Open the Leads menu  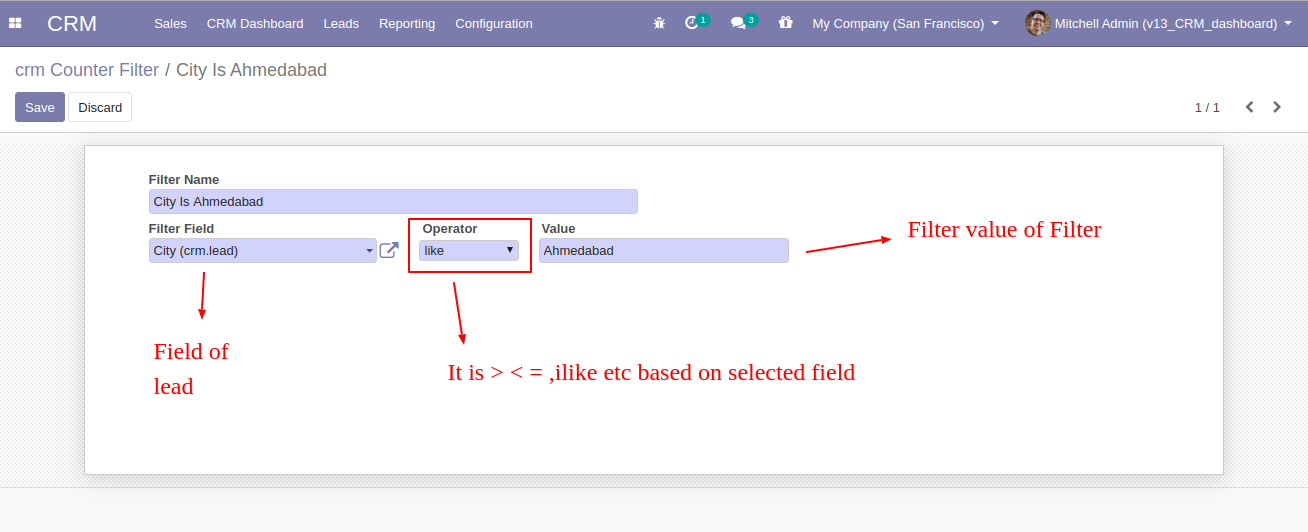pyautogui.click(x=341, y=23)
